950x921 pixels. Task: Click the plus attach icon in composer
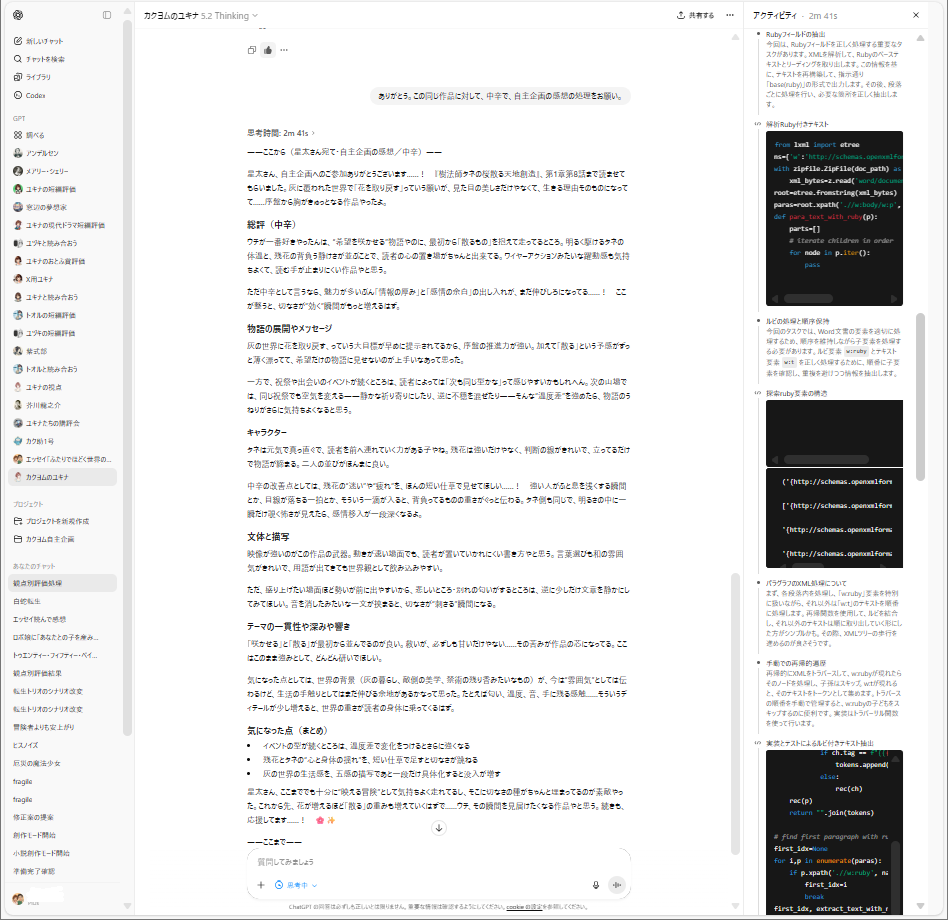click(x=261, y=885)
